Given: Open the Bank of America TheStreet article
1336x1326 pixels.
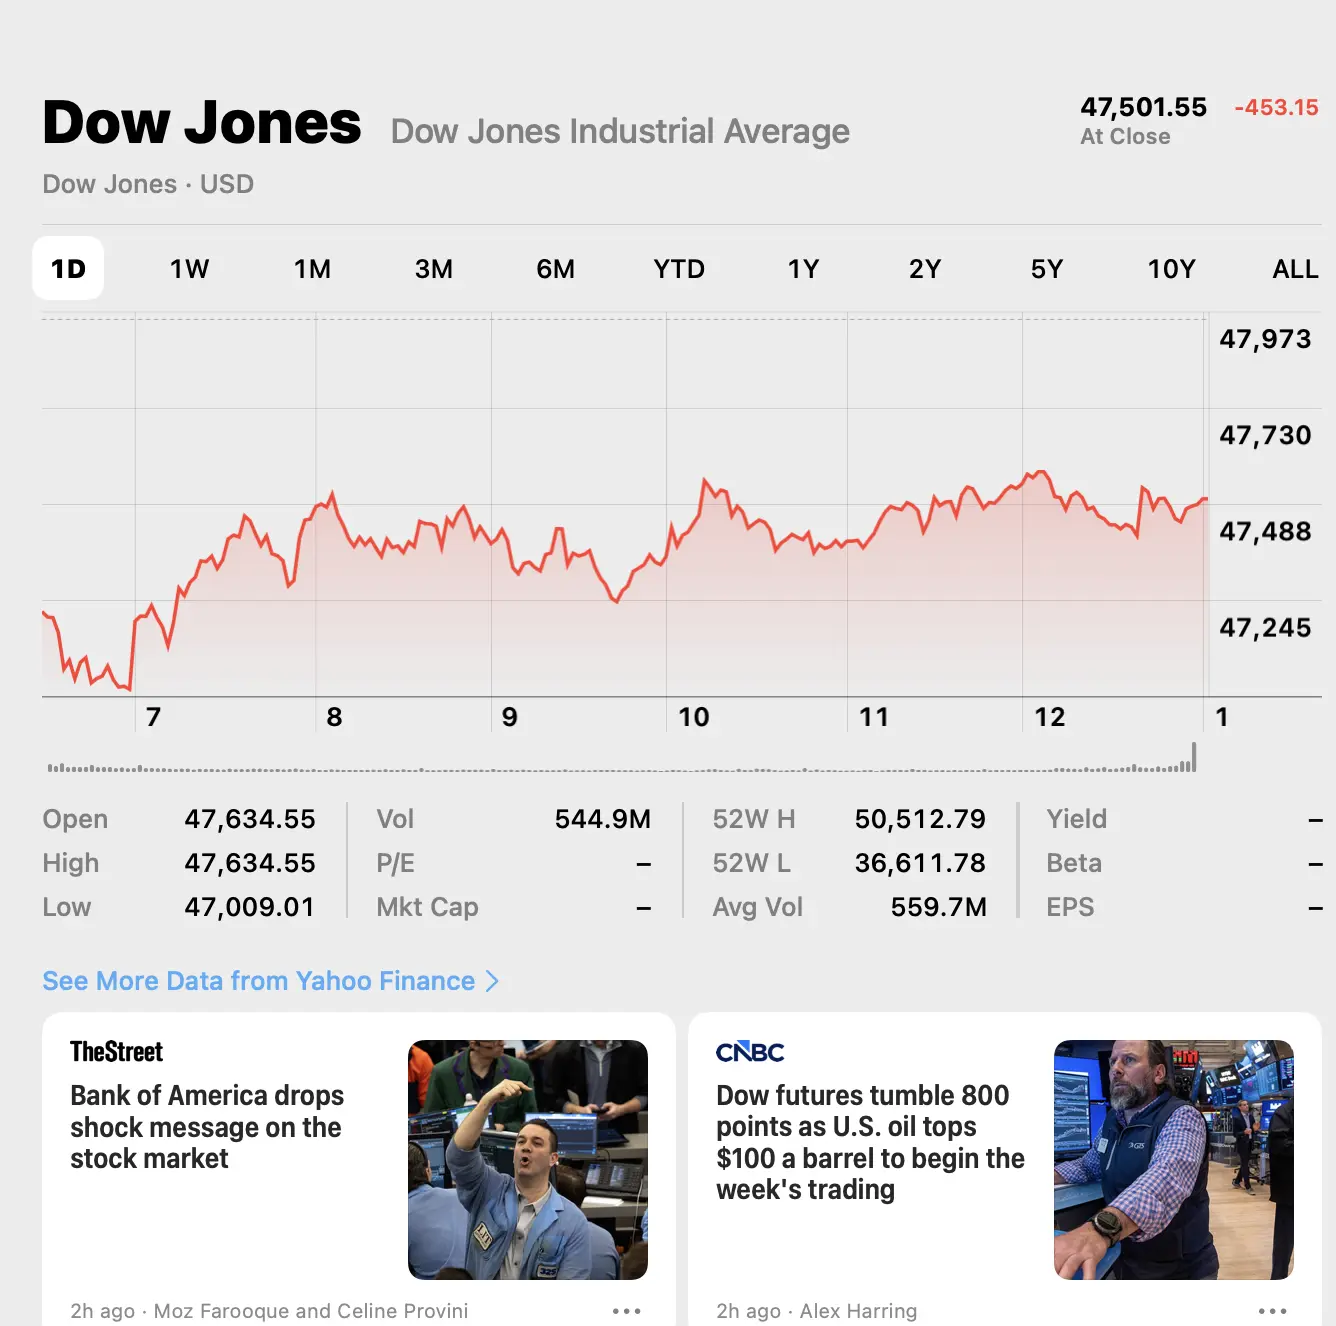Looking at the screenshot, I should 206,1127.
